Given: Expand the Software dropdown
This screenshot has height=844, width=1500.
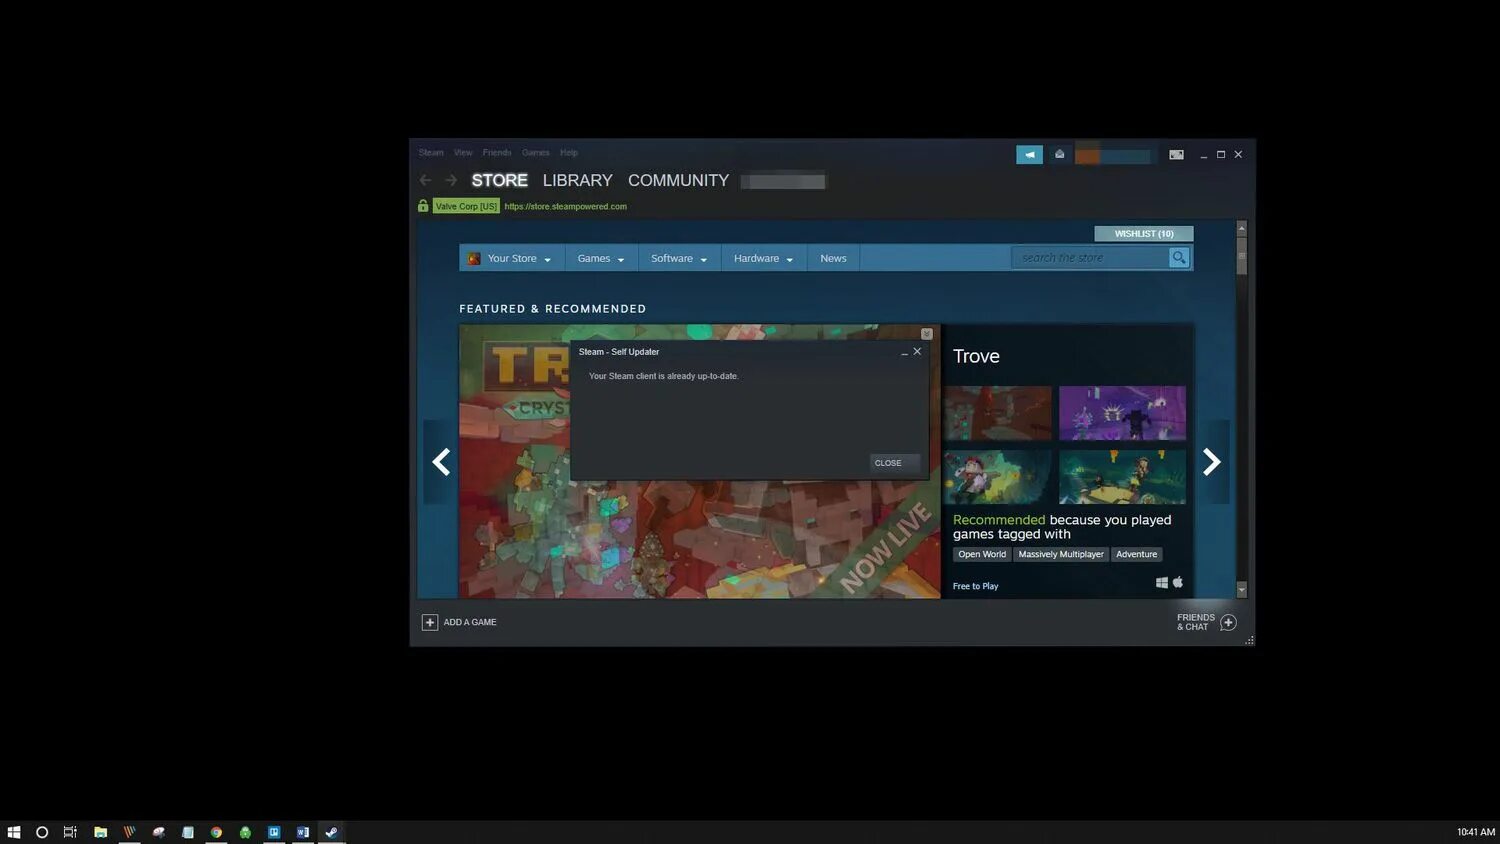Looking at the screenshot, I should (679, 258).
